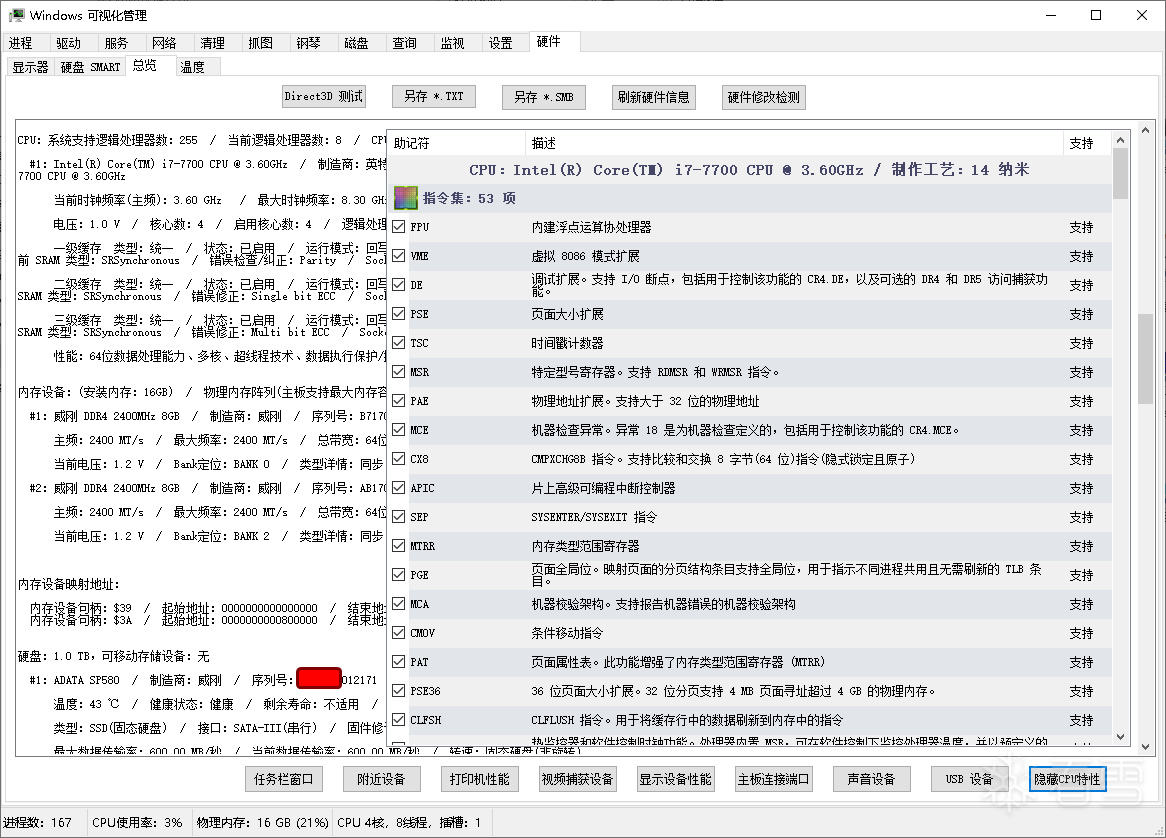Viewport: 1166px width, 838px height.
Task: Open 打印机性能 button
Action: click(480, 779)
